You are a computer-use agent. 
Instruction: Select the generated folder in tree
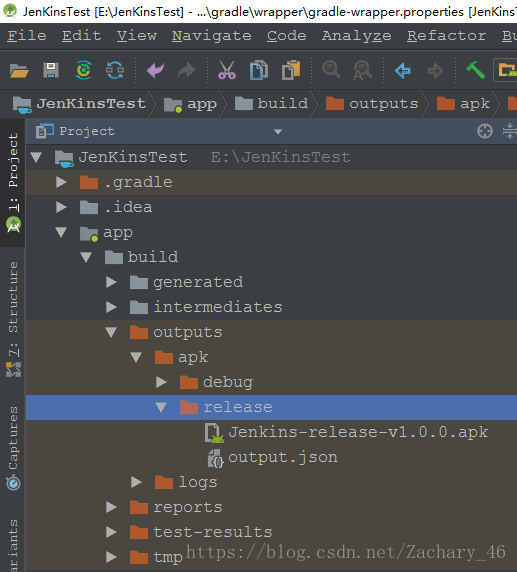(x=186, y=282)
